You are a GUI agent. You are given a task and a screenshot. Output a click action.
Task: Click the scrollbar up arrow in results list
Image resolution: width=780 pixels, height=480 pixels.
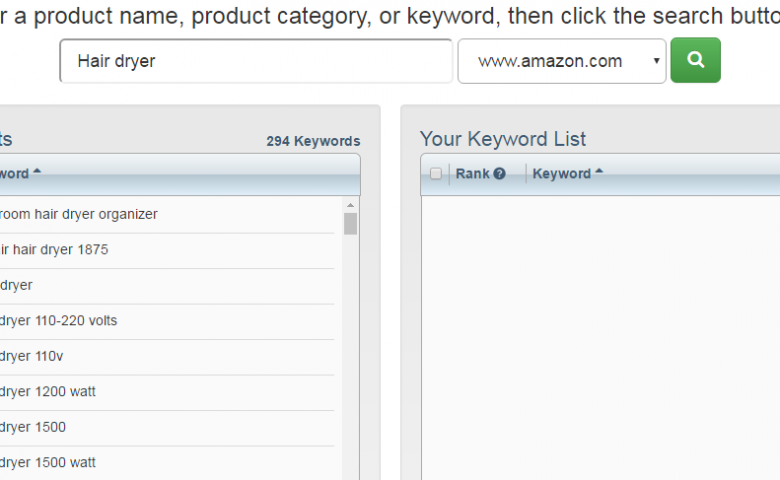(350, 204)
